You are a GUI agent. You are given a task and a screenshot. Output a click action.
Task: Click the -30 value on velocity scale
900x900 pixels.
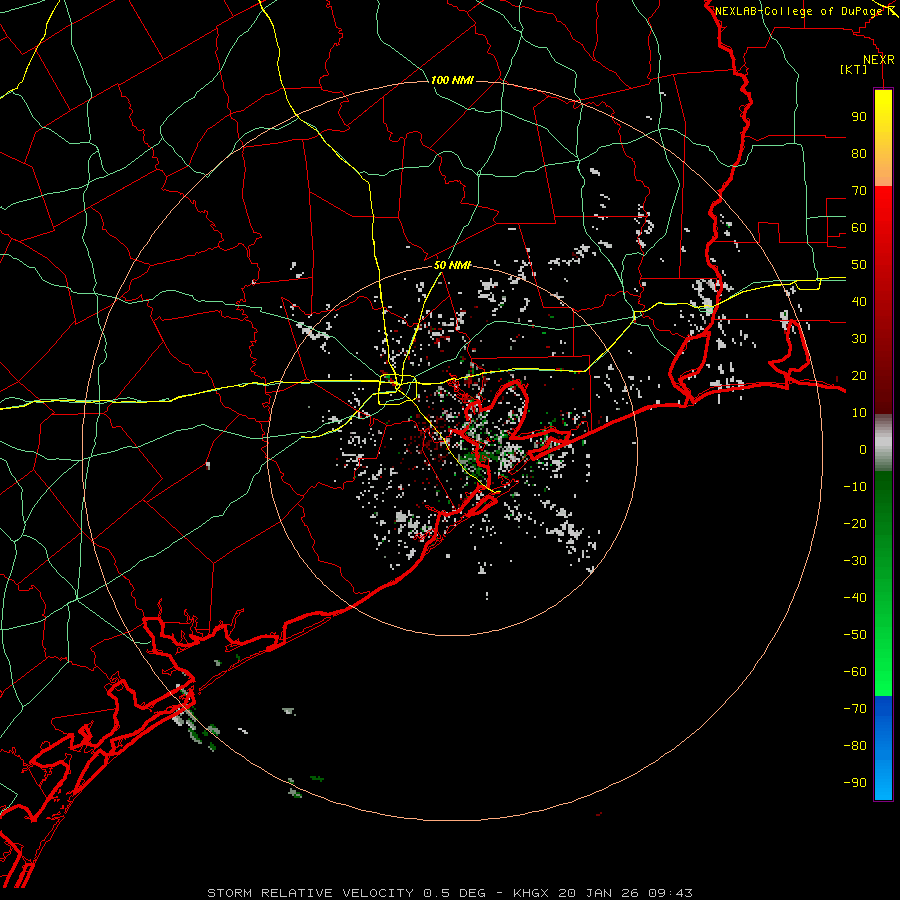[855, 561]
